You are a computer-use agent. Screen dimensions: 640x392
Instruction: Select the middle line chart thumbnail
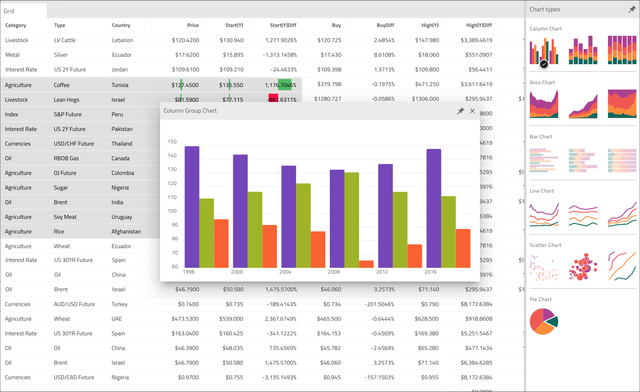point(583,215)
